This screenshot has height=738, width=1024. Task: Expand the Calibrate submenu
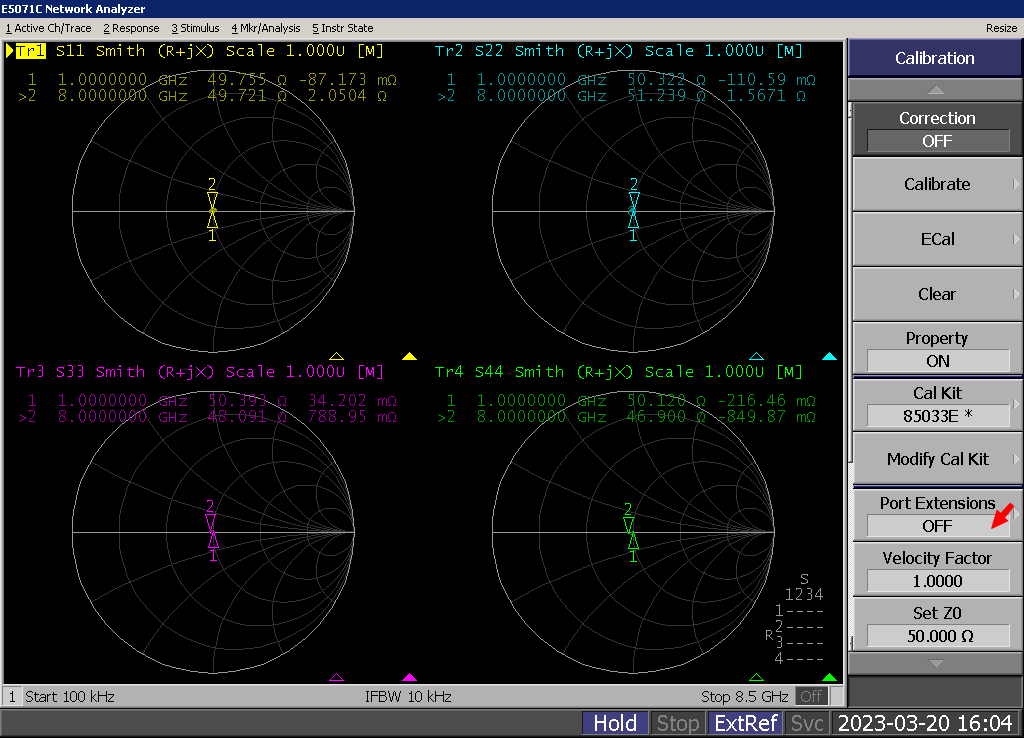point(936,184)
